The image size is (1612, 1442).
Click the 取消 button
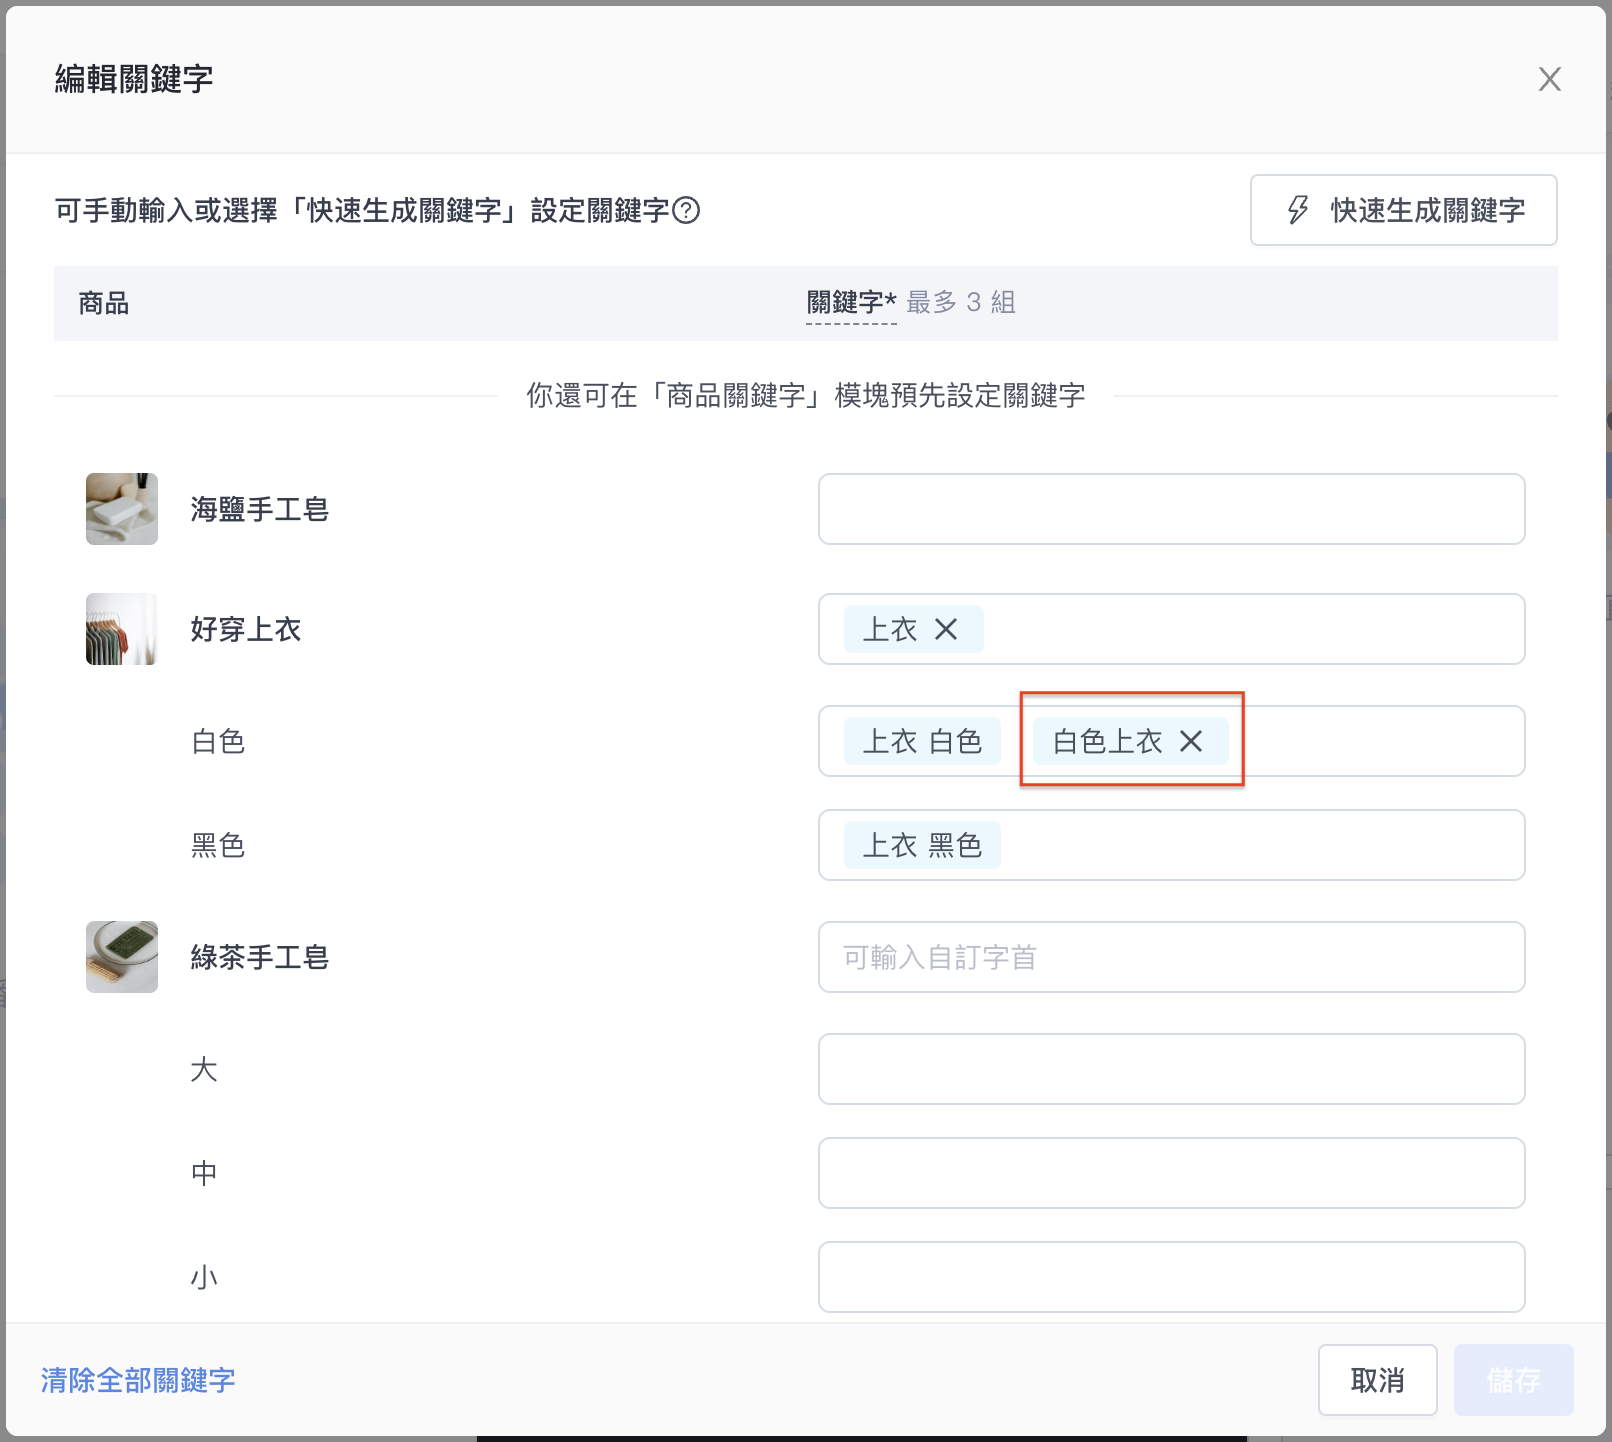tap(1377, 1380)
